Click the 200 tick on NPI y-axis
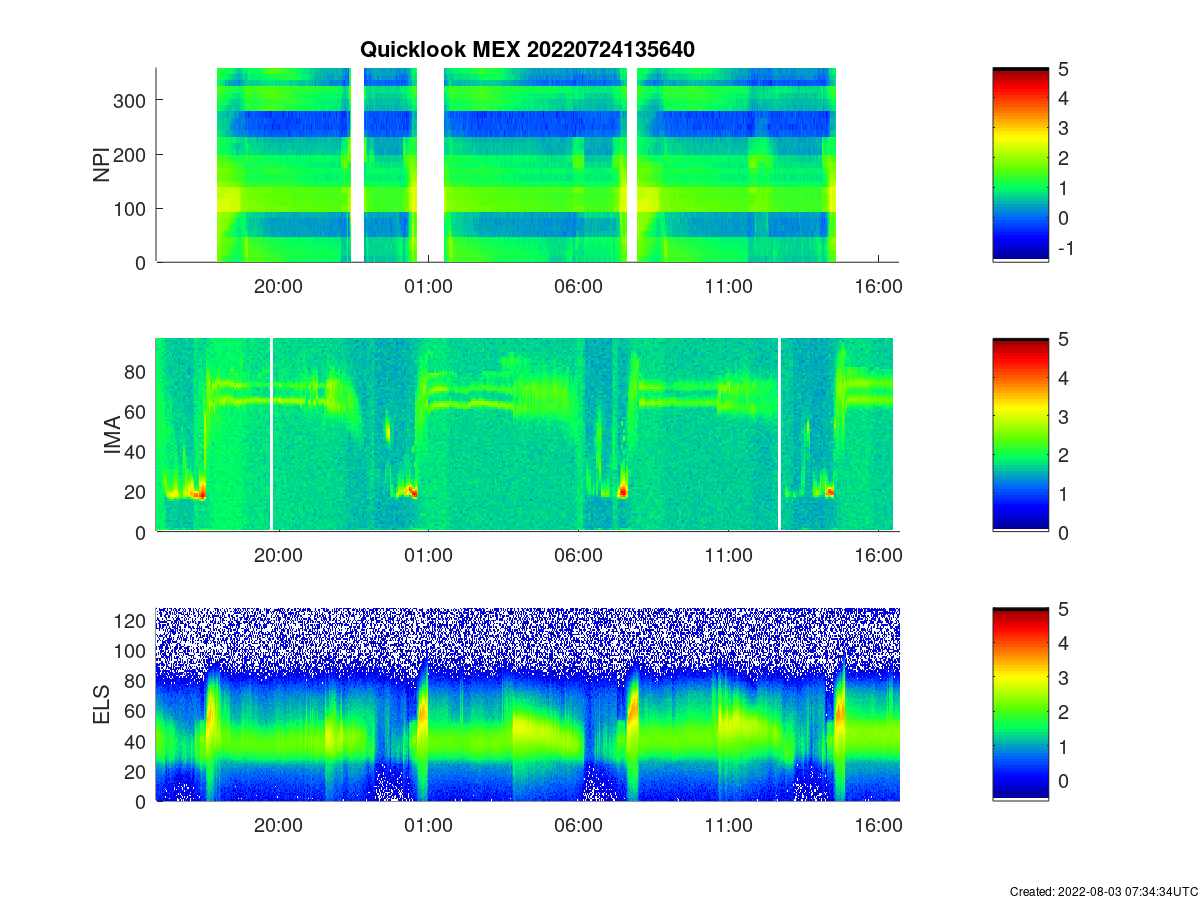This screenshot has width=1200, height=900. coord(131,154)
